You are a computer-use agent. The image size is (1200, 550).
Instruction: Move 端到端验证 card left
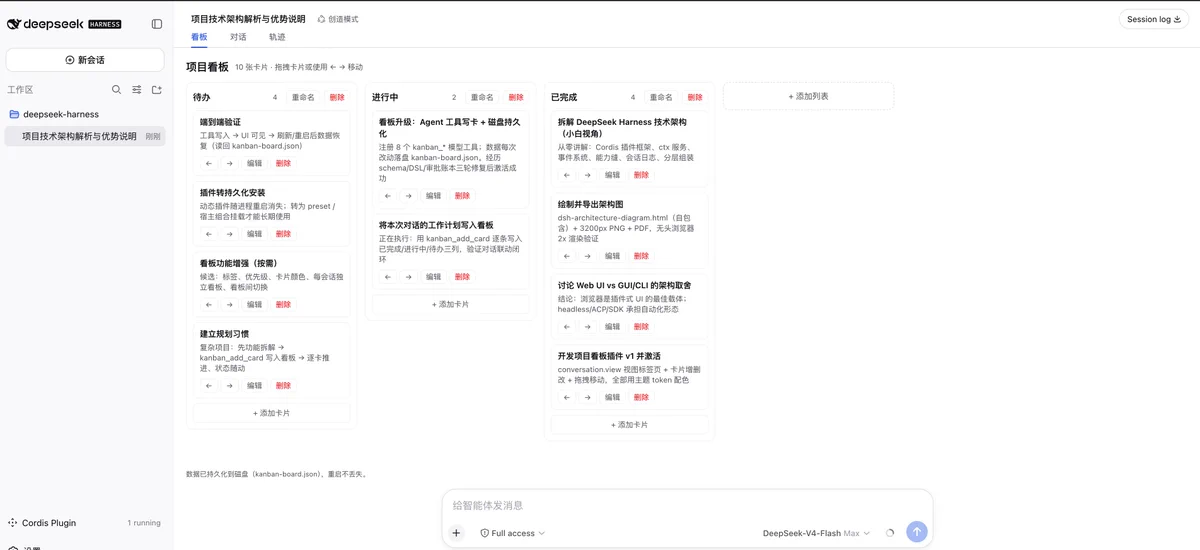(209, 163)
